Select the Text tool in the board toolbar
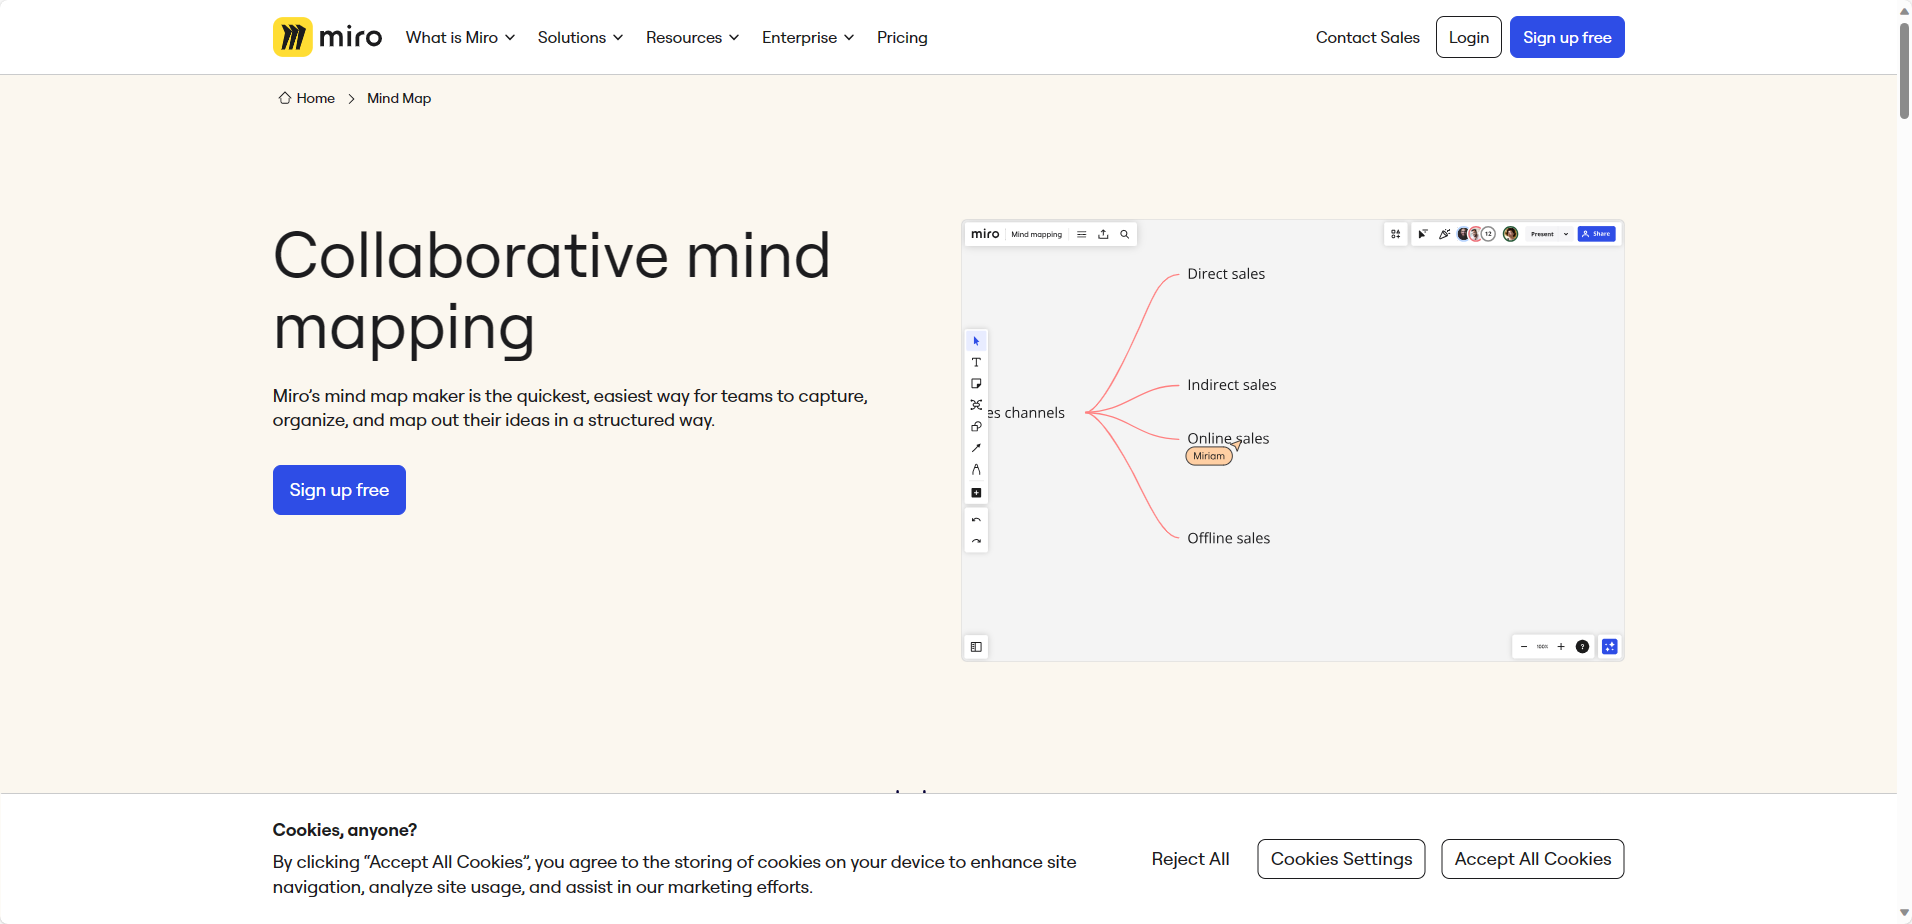The height and width of the screenshot is (924, 1912). [x=976, y=362]
